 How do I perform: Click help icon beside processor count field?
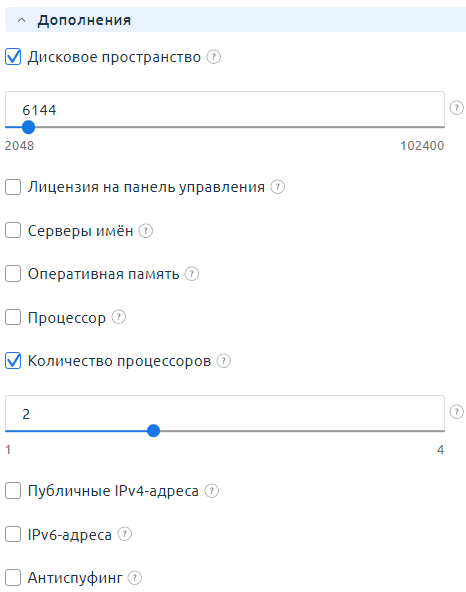point(457,412)
